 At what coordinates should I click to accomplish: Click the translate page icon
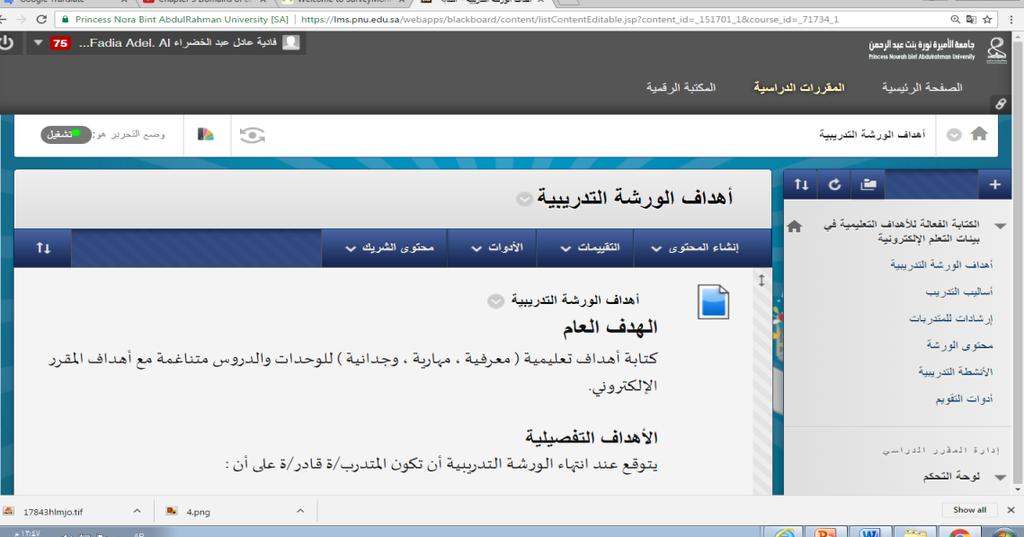[x=971, y=20]
